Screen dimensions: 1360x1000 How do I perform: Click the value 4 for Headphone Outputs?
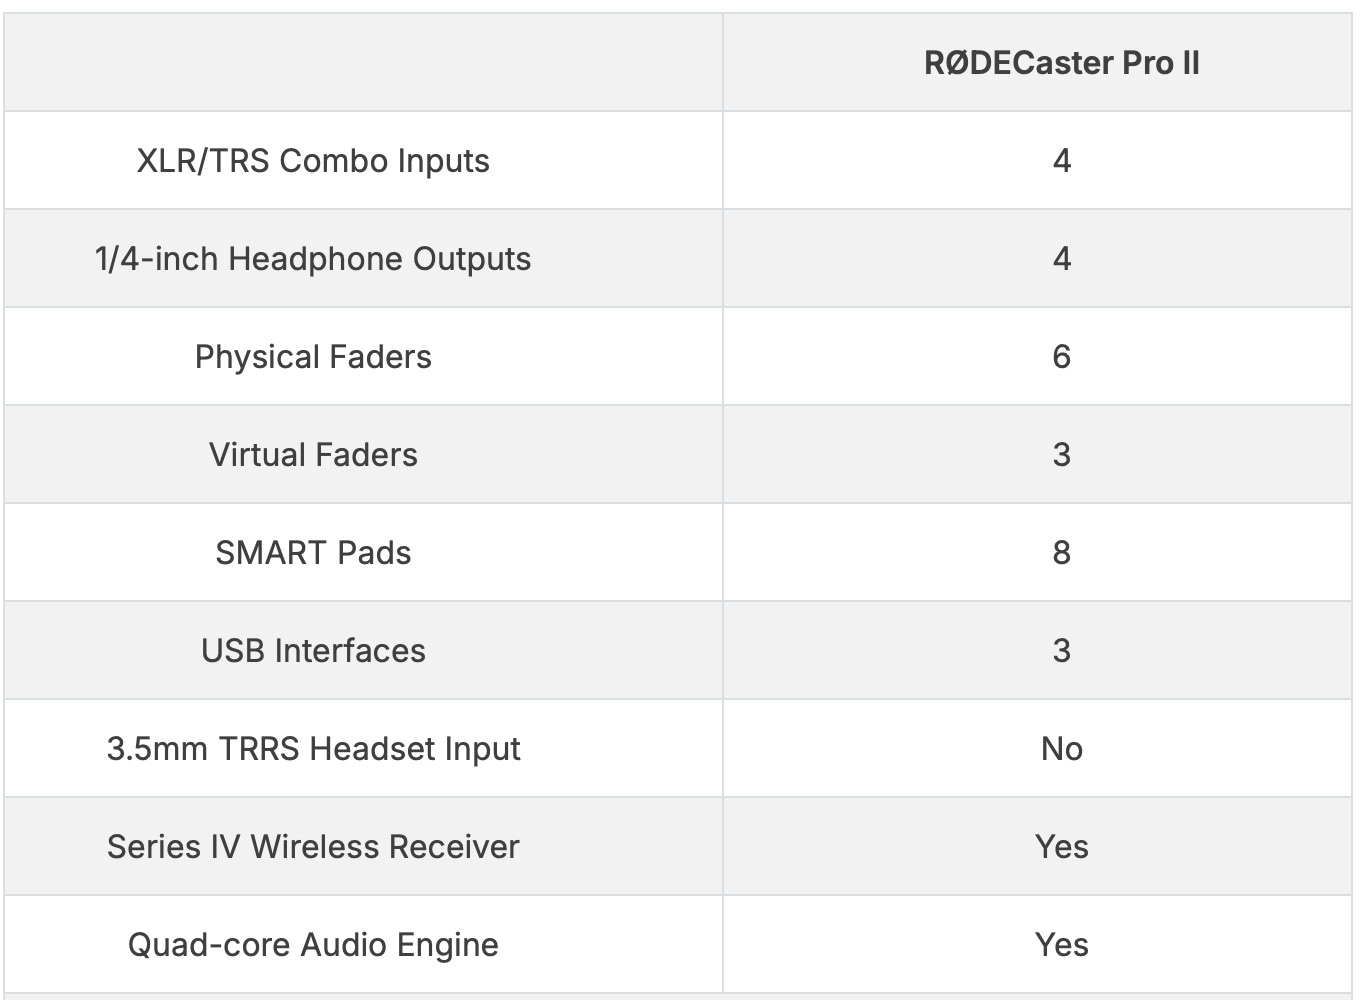tap(1062, 259)
